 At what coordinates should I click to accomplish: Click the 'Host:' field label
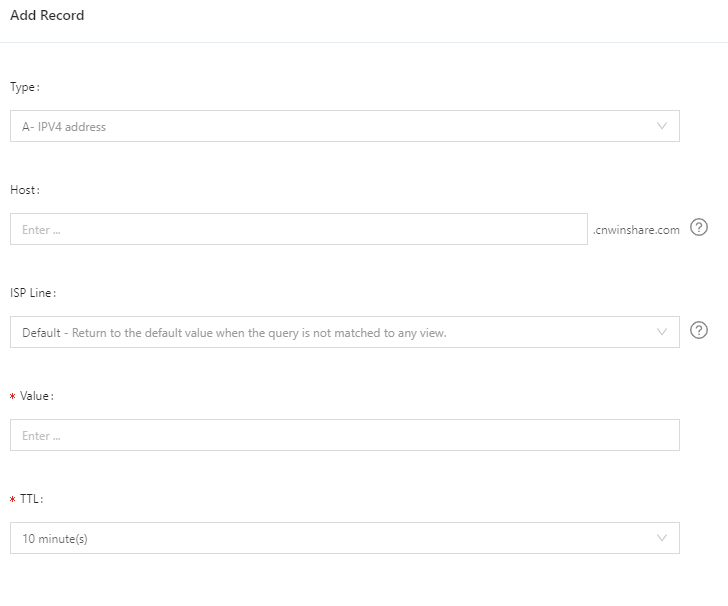[25, 190]
